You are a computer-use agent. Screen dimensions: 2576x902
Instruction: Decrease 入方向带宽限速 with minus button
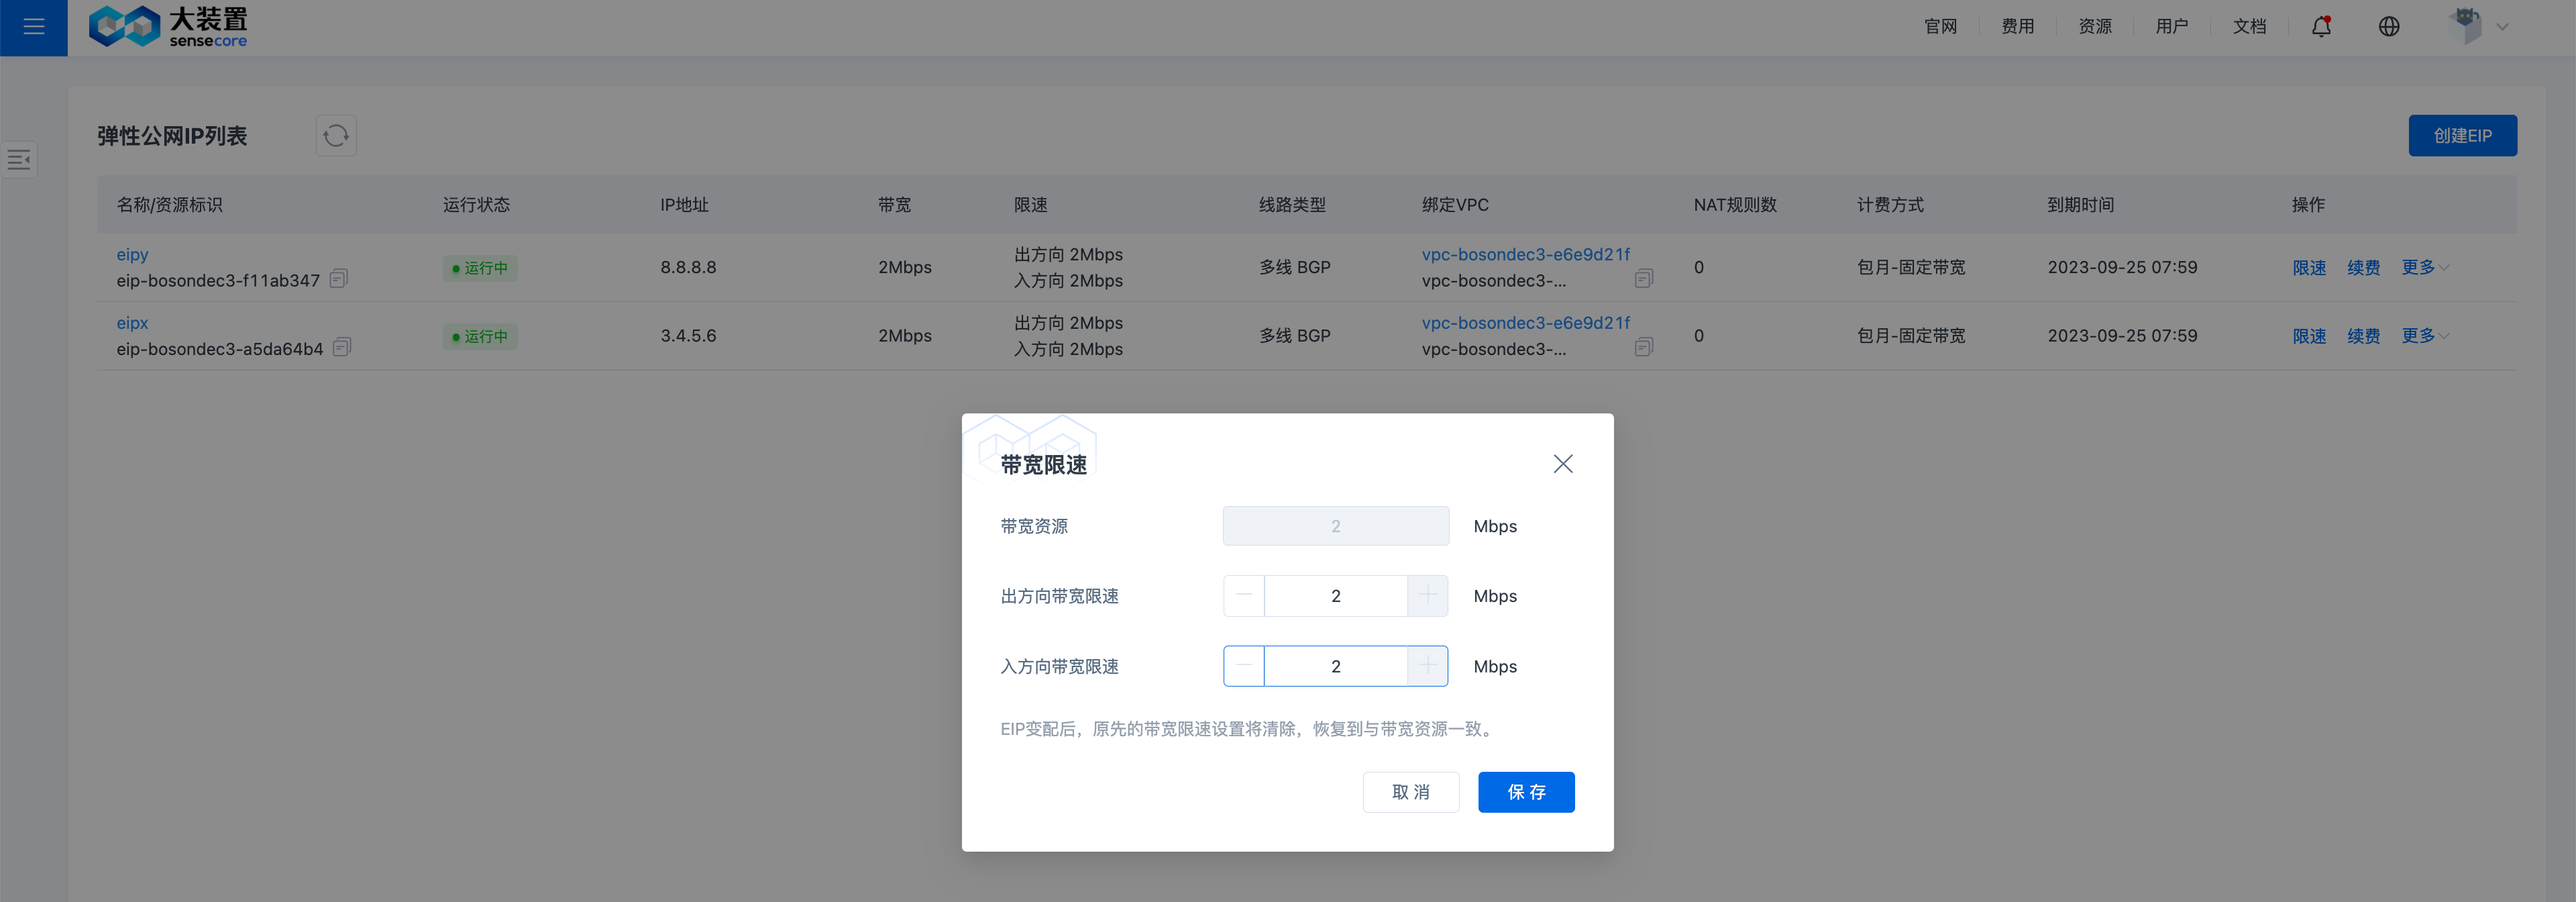(1244, 666)
